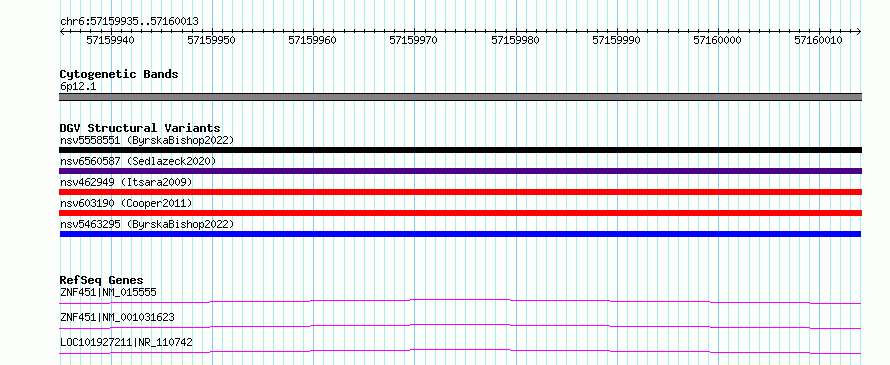Click variant label nsv5558551 (ByrskaBishop2022)

tap(147, 140)
